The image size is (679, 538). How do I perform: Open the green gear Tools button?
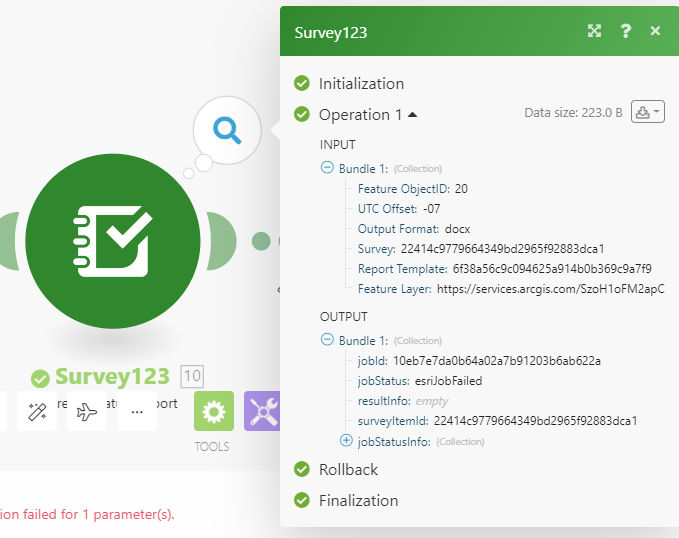[214, 411]
